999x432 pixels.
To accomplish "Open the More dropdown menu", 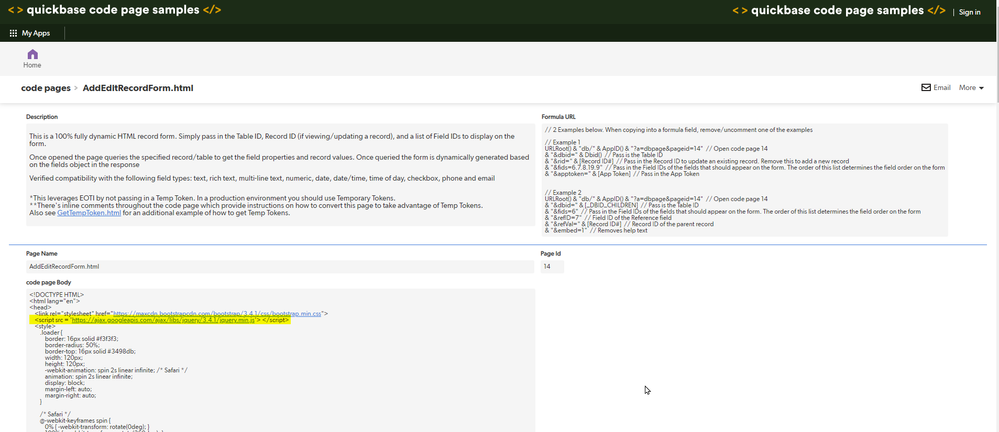I will pyautogui.click(x=971, y=87).
